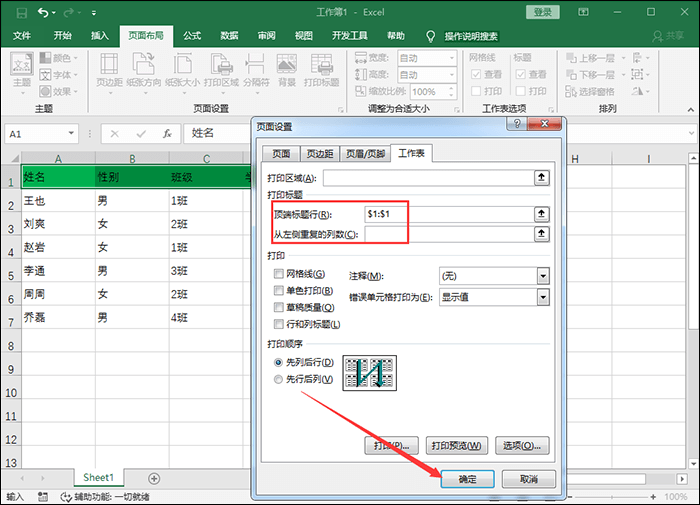Screen dimensions: 700x505
Task: Select Down, then over (先列后行) radio
Action: pyautogui.click(x=279, y=362)
